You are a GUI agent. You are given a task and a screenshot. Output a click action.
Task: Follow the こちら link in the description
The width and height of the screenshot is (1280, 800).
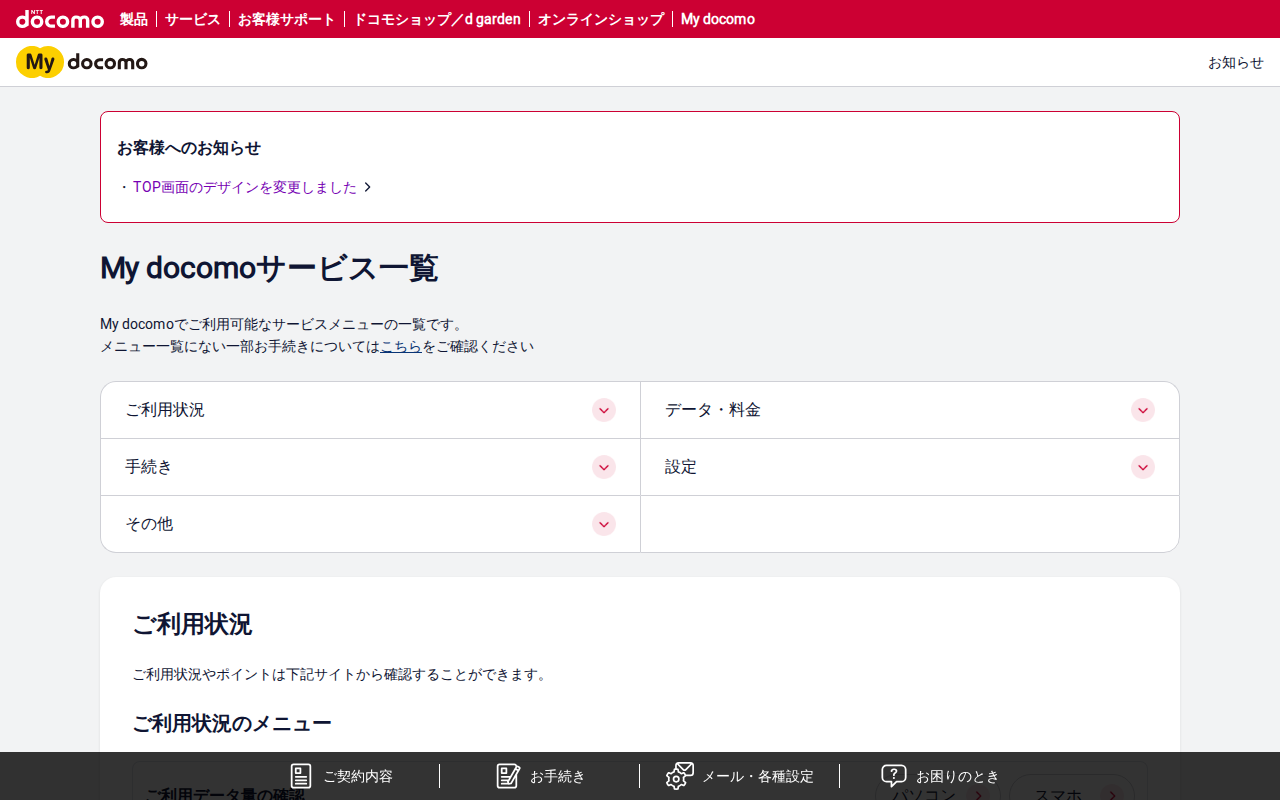click(401, 346)
